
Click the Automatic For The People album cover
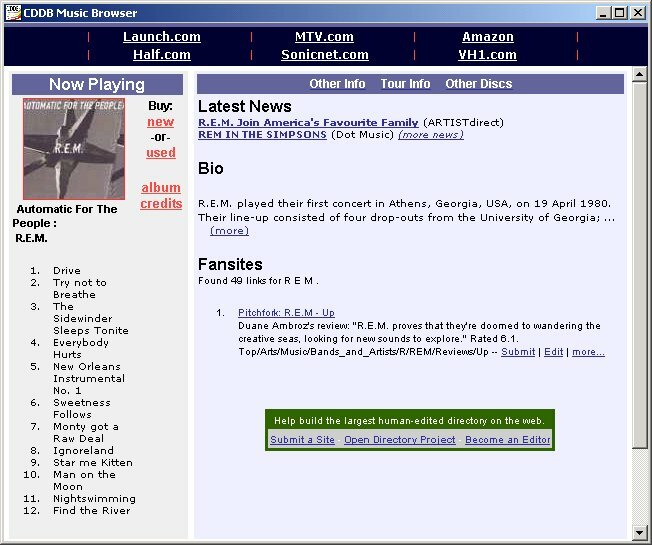click(74, 149)
